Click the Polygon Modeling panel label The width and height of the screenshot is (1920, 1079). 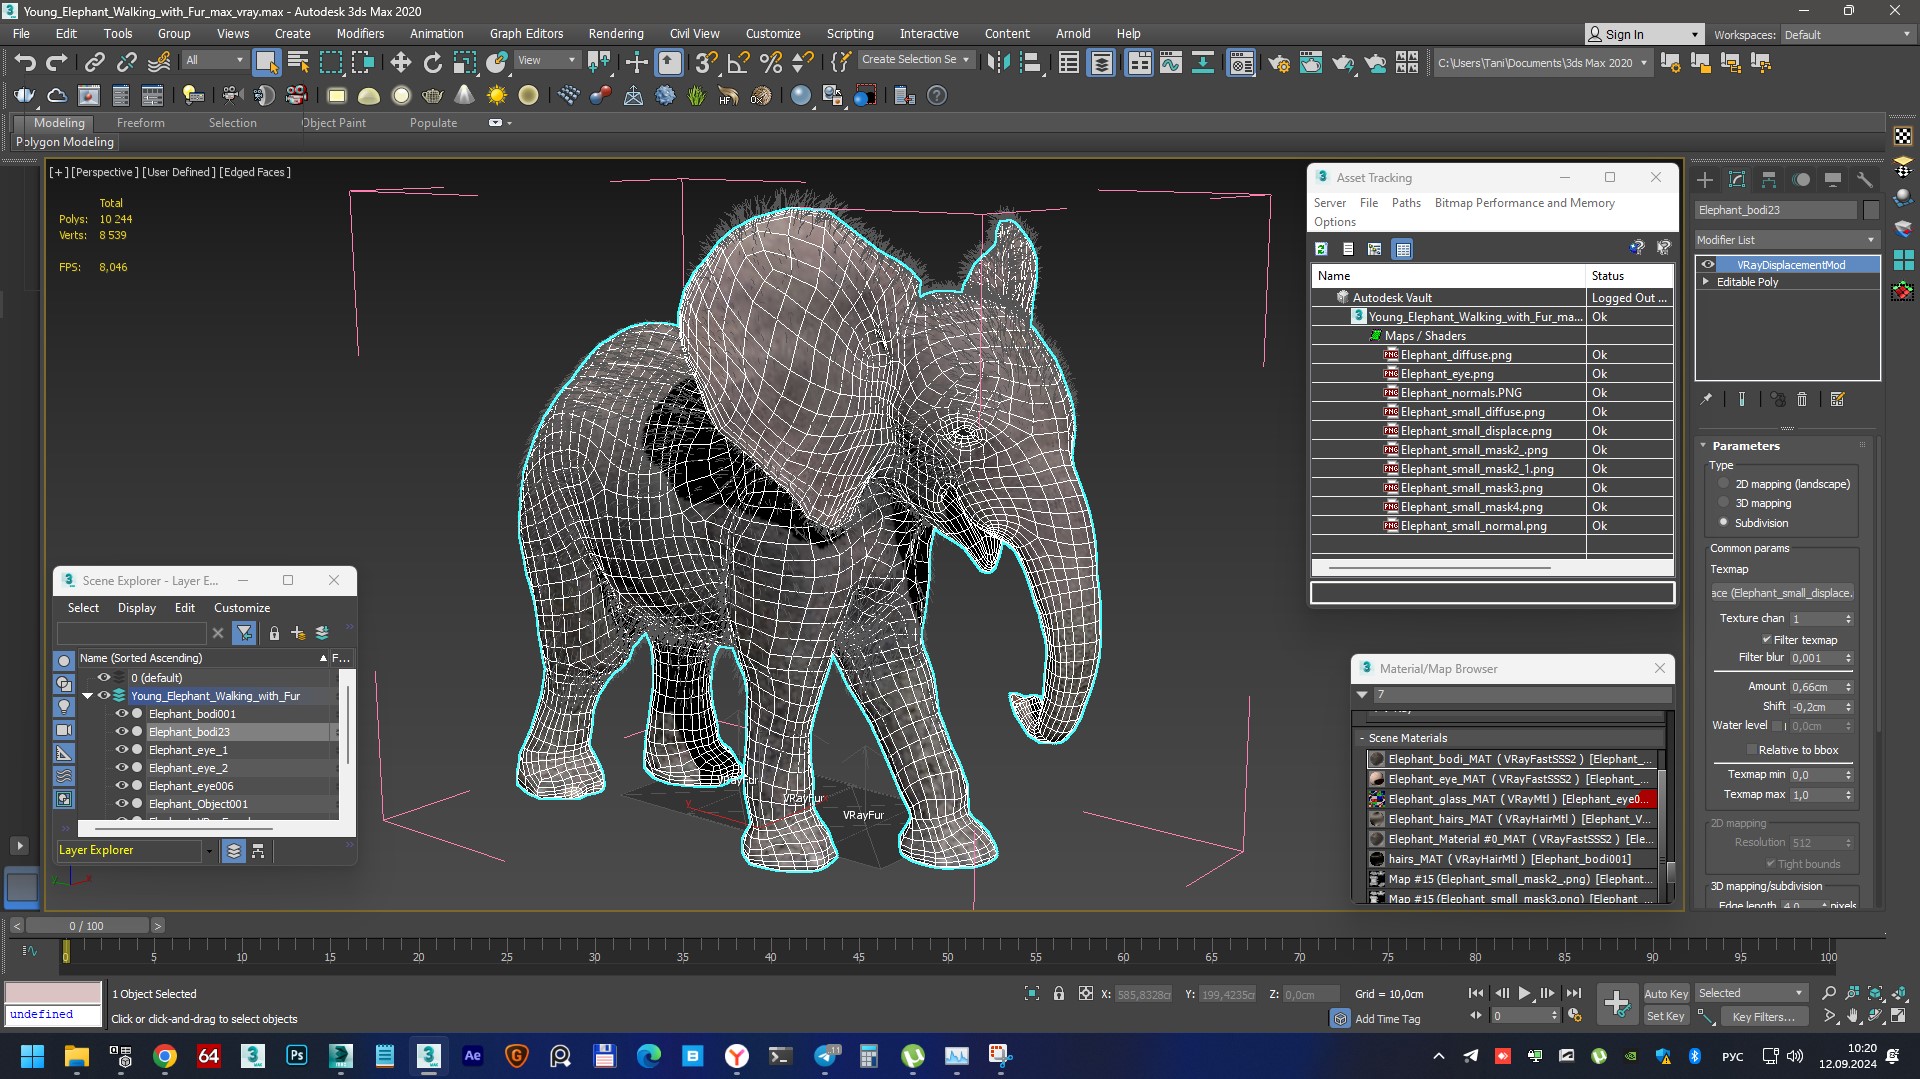[65, 142]
